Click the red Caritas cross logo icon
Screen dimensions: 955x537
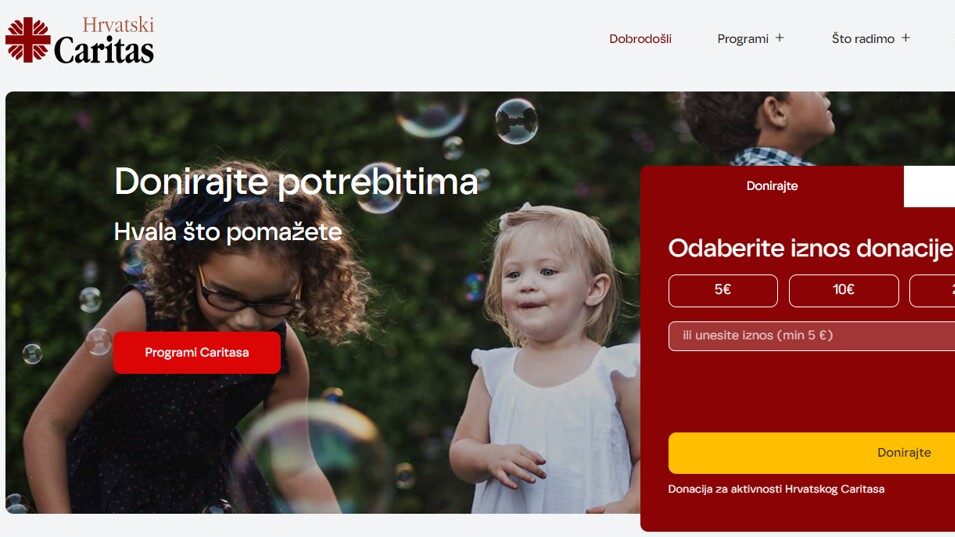[28, 40]
